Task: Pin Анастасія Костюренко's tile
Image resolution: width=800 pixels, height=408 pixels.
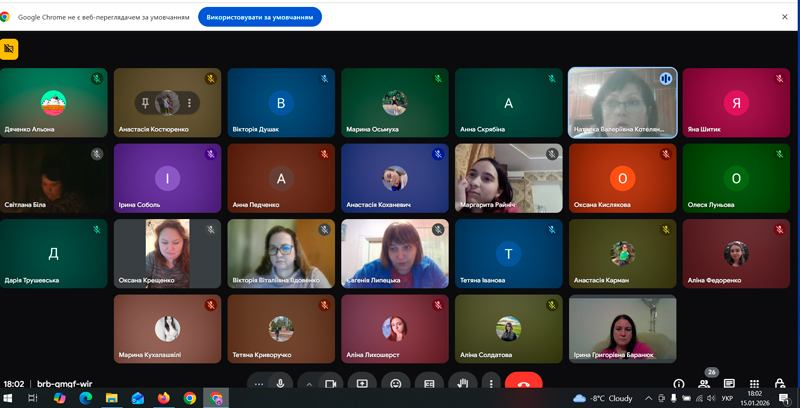Action: pyautogui.click(x=146, y=103)
